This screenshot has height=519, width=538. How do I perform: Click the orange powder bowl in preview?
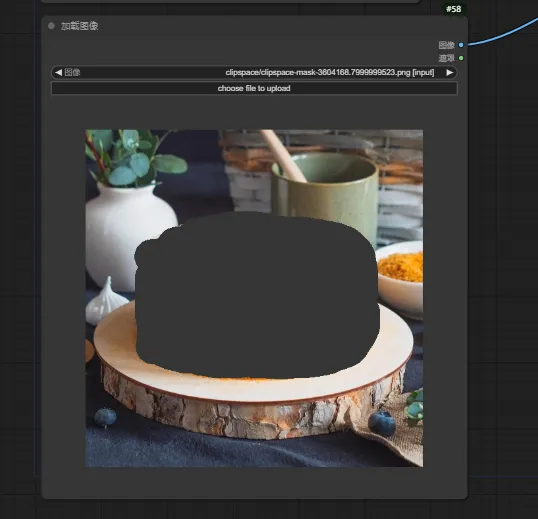[x=400, y=278]
